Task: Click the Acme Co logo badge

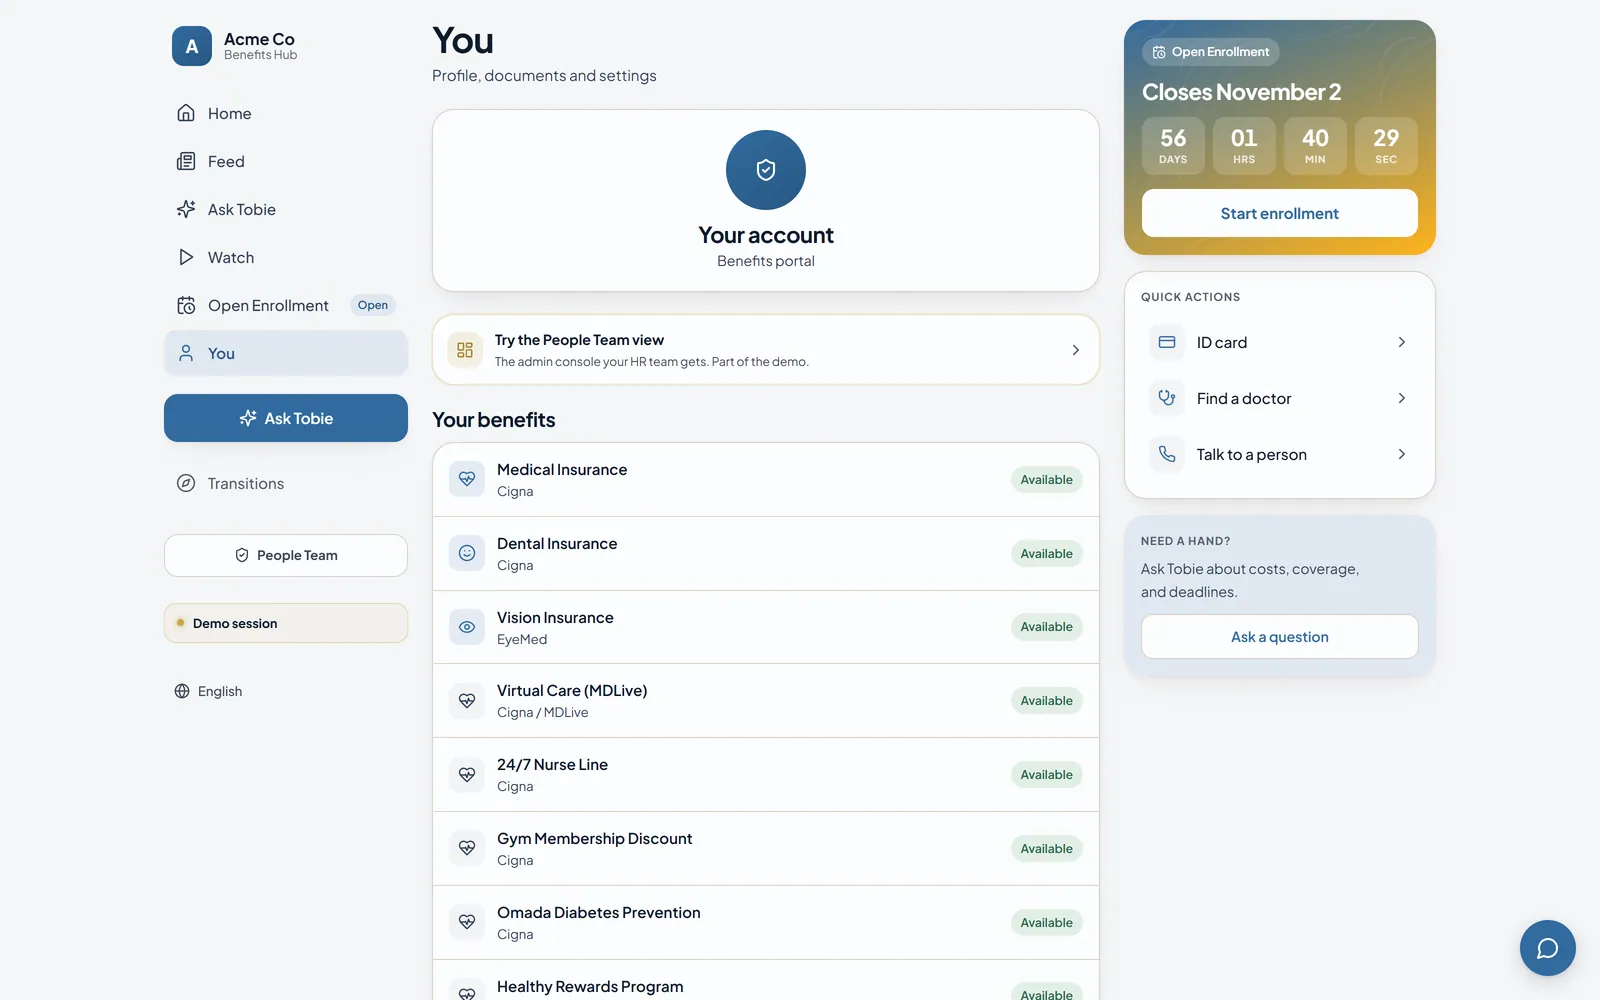Action: click(191, 46)
